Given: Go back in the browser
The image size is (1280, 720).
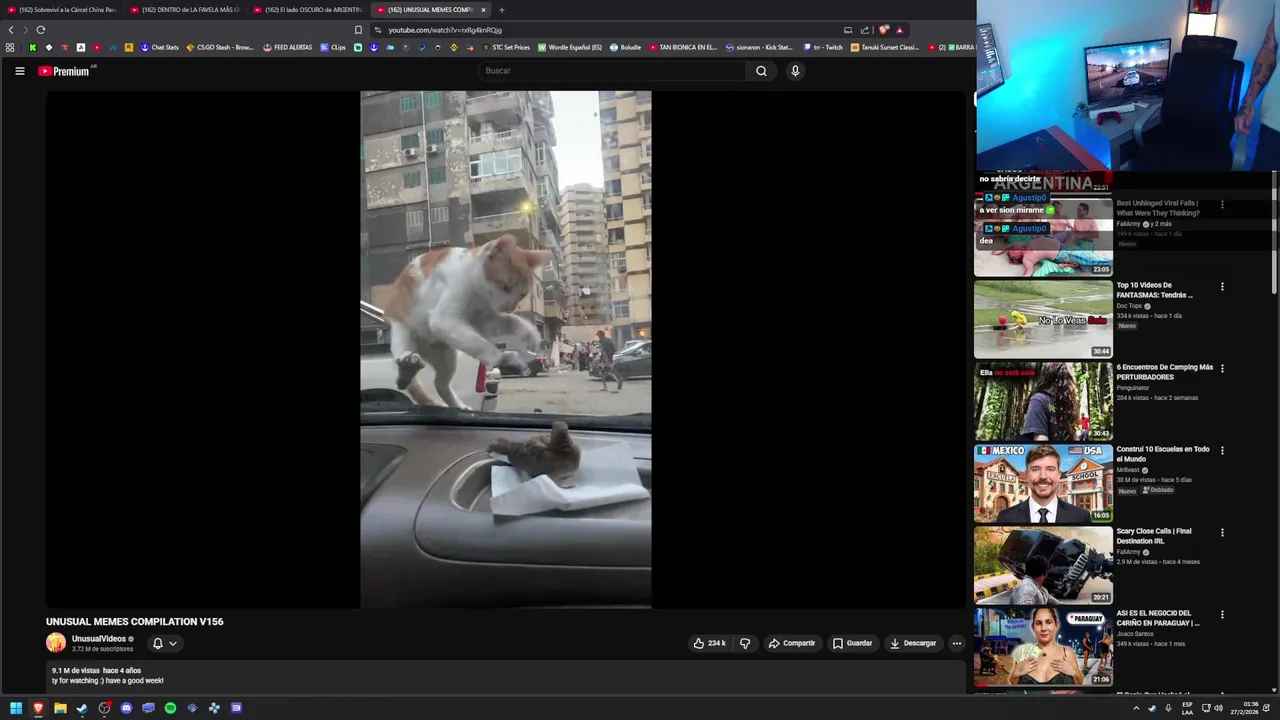Looking at the screenshot, I should pos(11,30).
